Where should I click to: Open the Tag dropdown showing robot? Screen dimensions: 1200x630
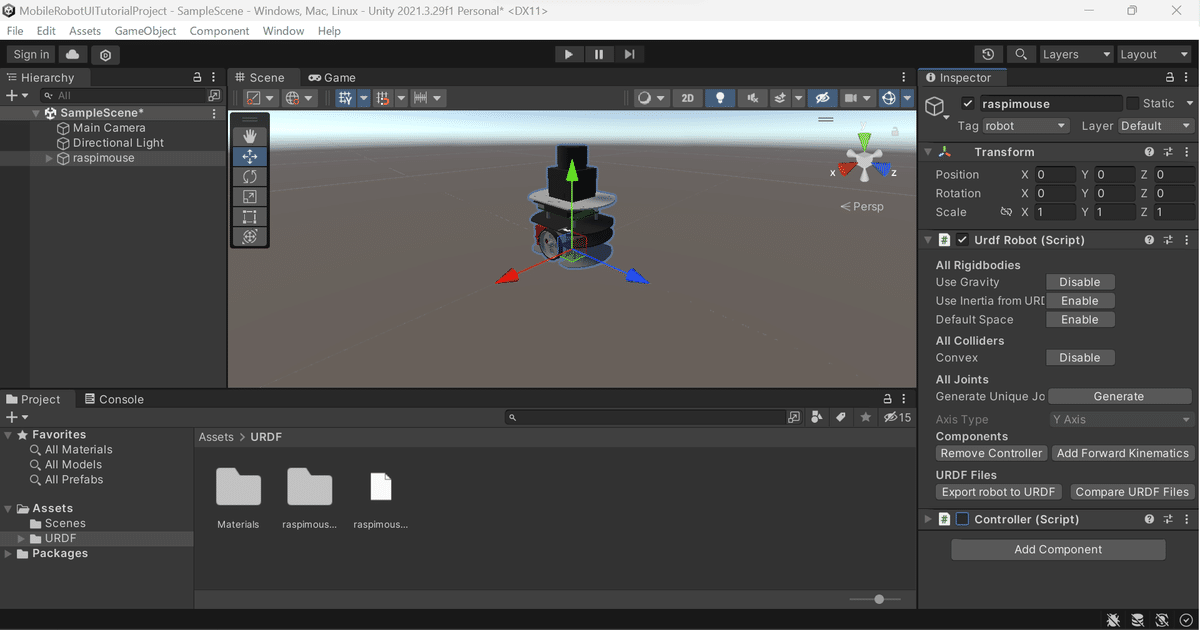pyautogui.click(x=1026, y=126)
